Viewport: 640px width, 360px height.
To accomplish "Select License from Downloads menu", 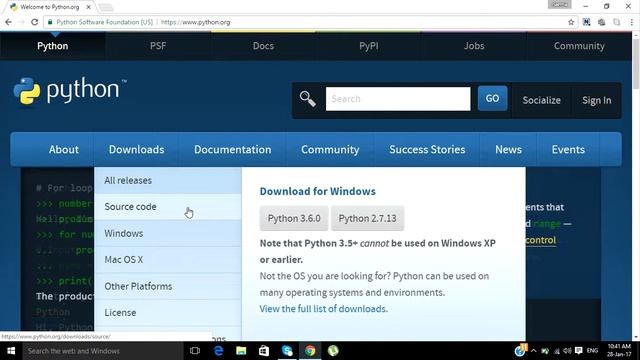I will (x=168, y=313).
